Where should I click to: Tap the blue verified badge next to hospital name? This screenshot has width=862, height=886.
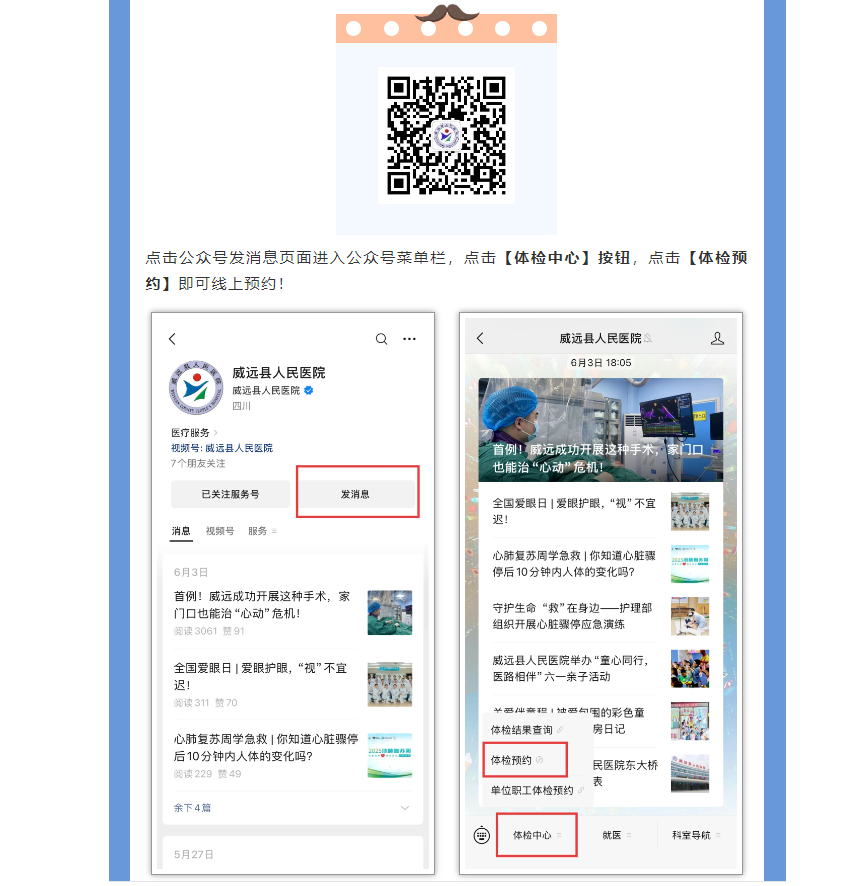[309, 390]
